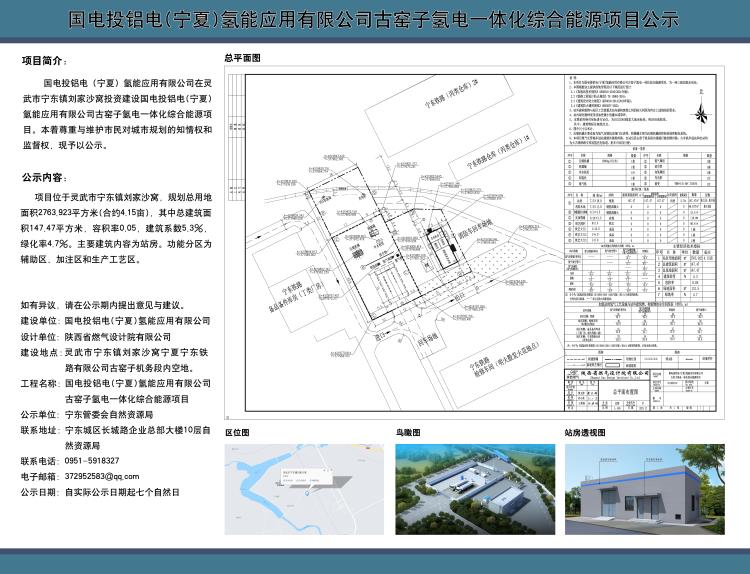Click the 总平面图 section label
The width and height of the screenshot is (750, 574).
(243, 58)
